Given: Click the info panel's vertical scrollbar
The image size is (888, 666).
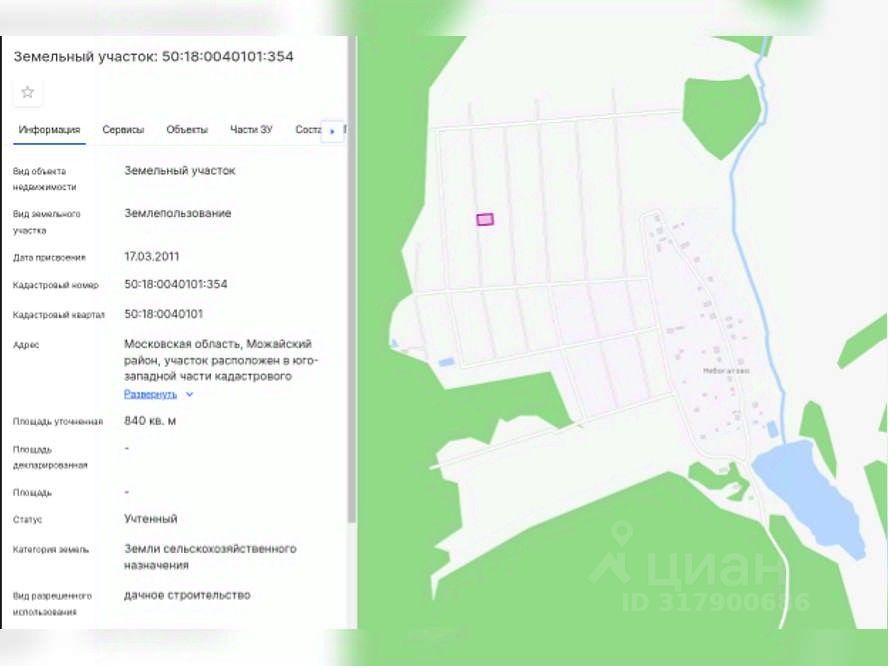Looking at the screenshot, I should coord(351,300).
